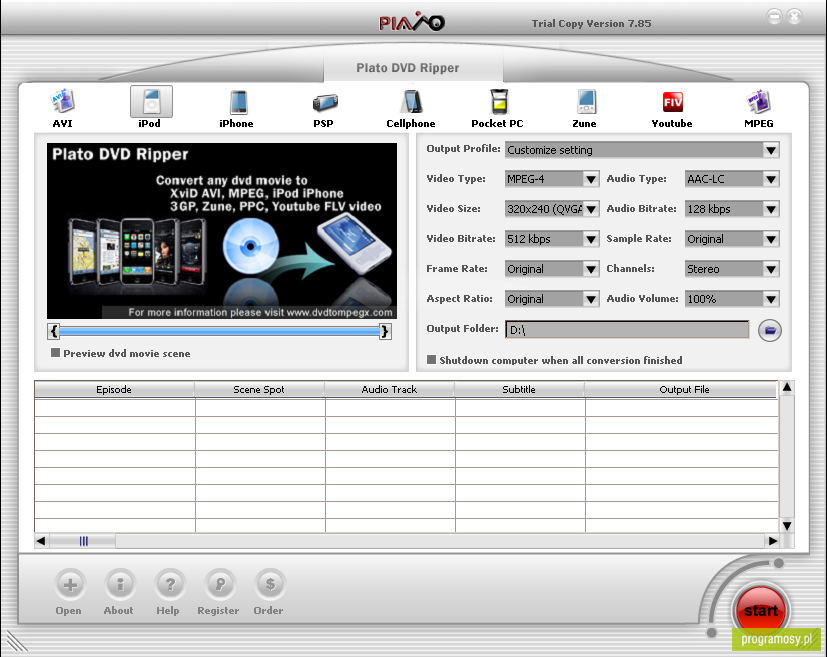Click the red start button
Screen dimensions: 827x657
click(761, 610)
